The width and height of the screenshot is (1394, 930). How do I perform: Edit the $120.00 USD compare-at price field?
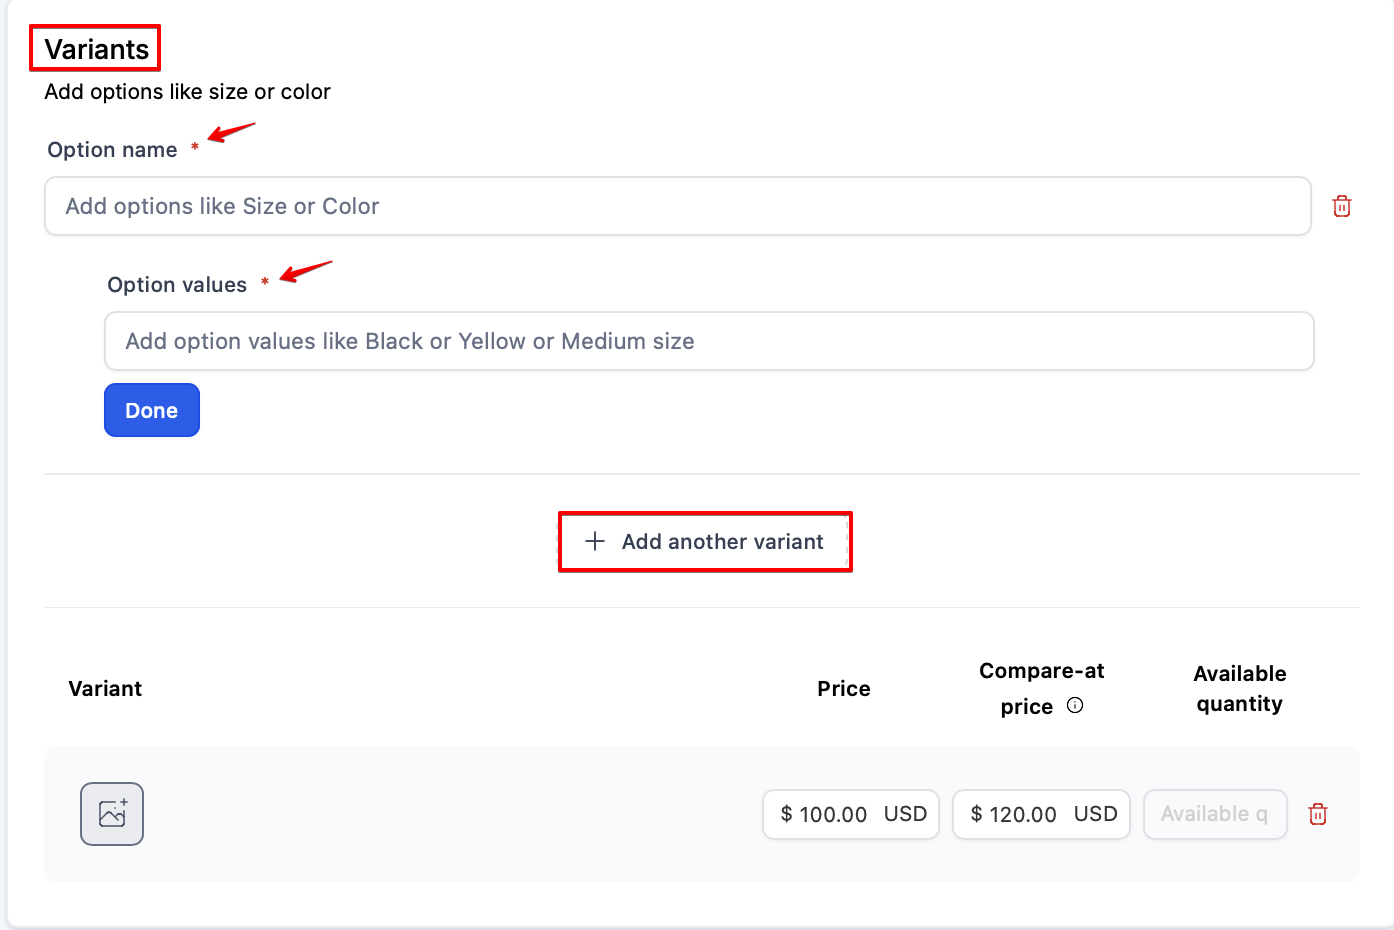1040,814
